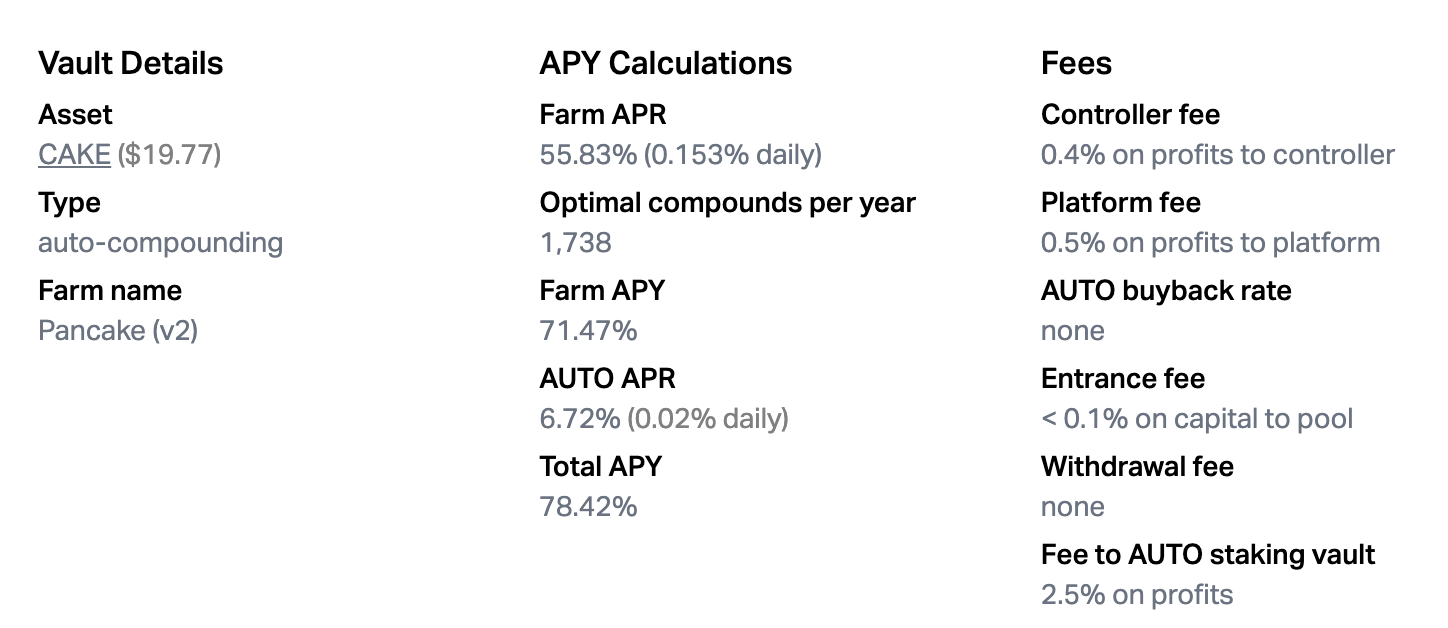Click the 2.5% on profits text
Screen dimensions: 1448x628
[1137, 595]
